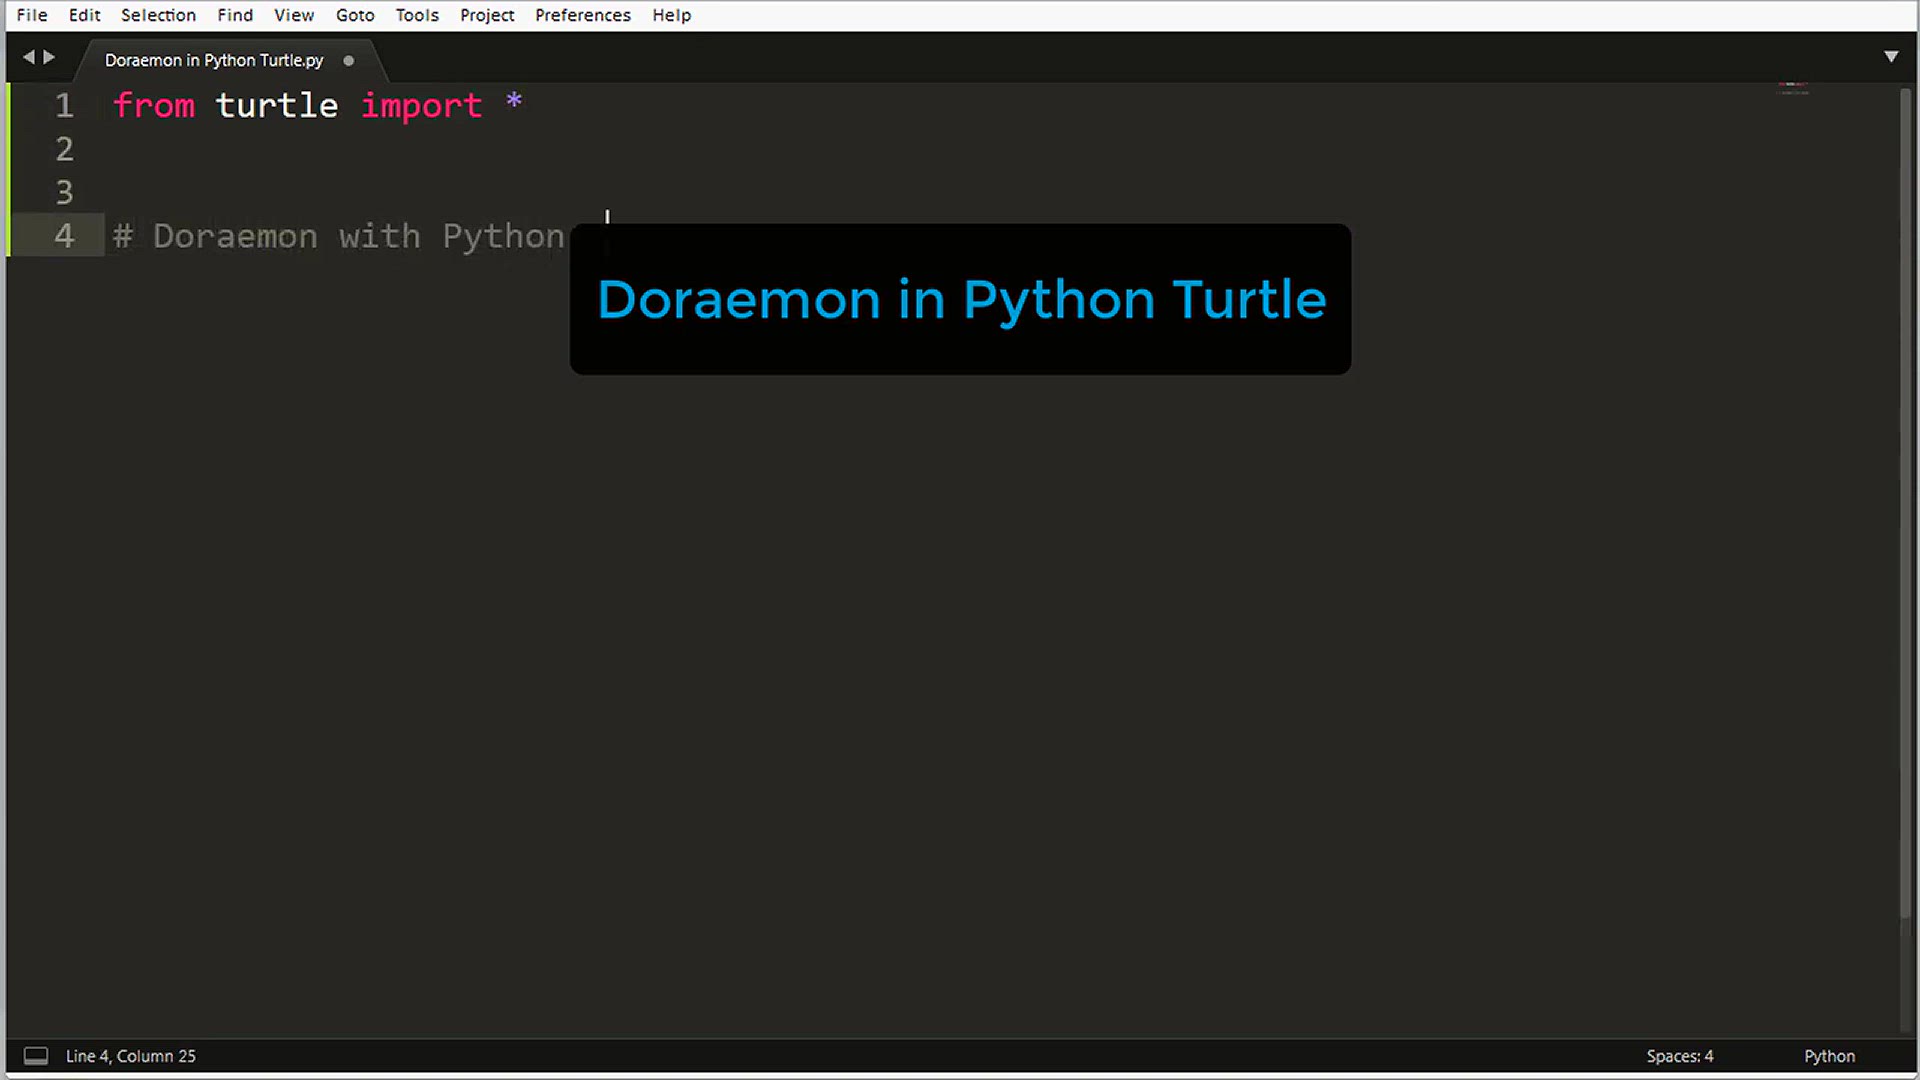The image size is (1920, 1080).
Task: Click line number 4 in gutter
Action: pyautogui.click(x=64, y=236)
